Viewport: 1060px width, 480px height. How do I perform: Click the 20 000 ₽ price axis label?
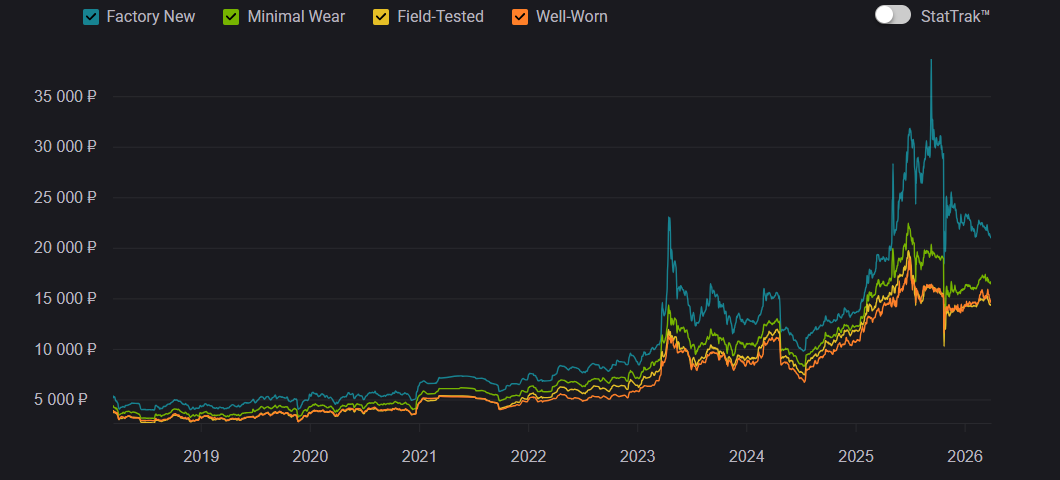[64, 248]
